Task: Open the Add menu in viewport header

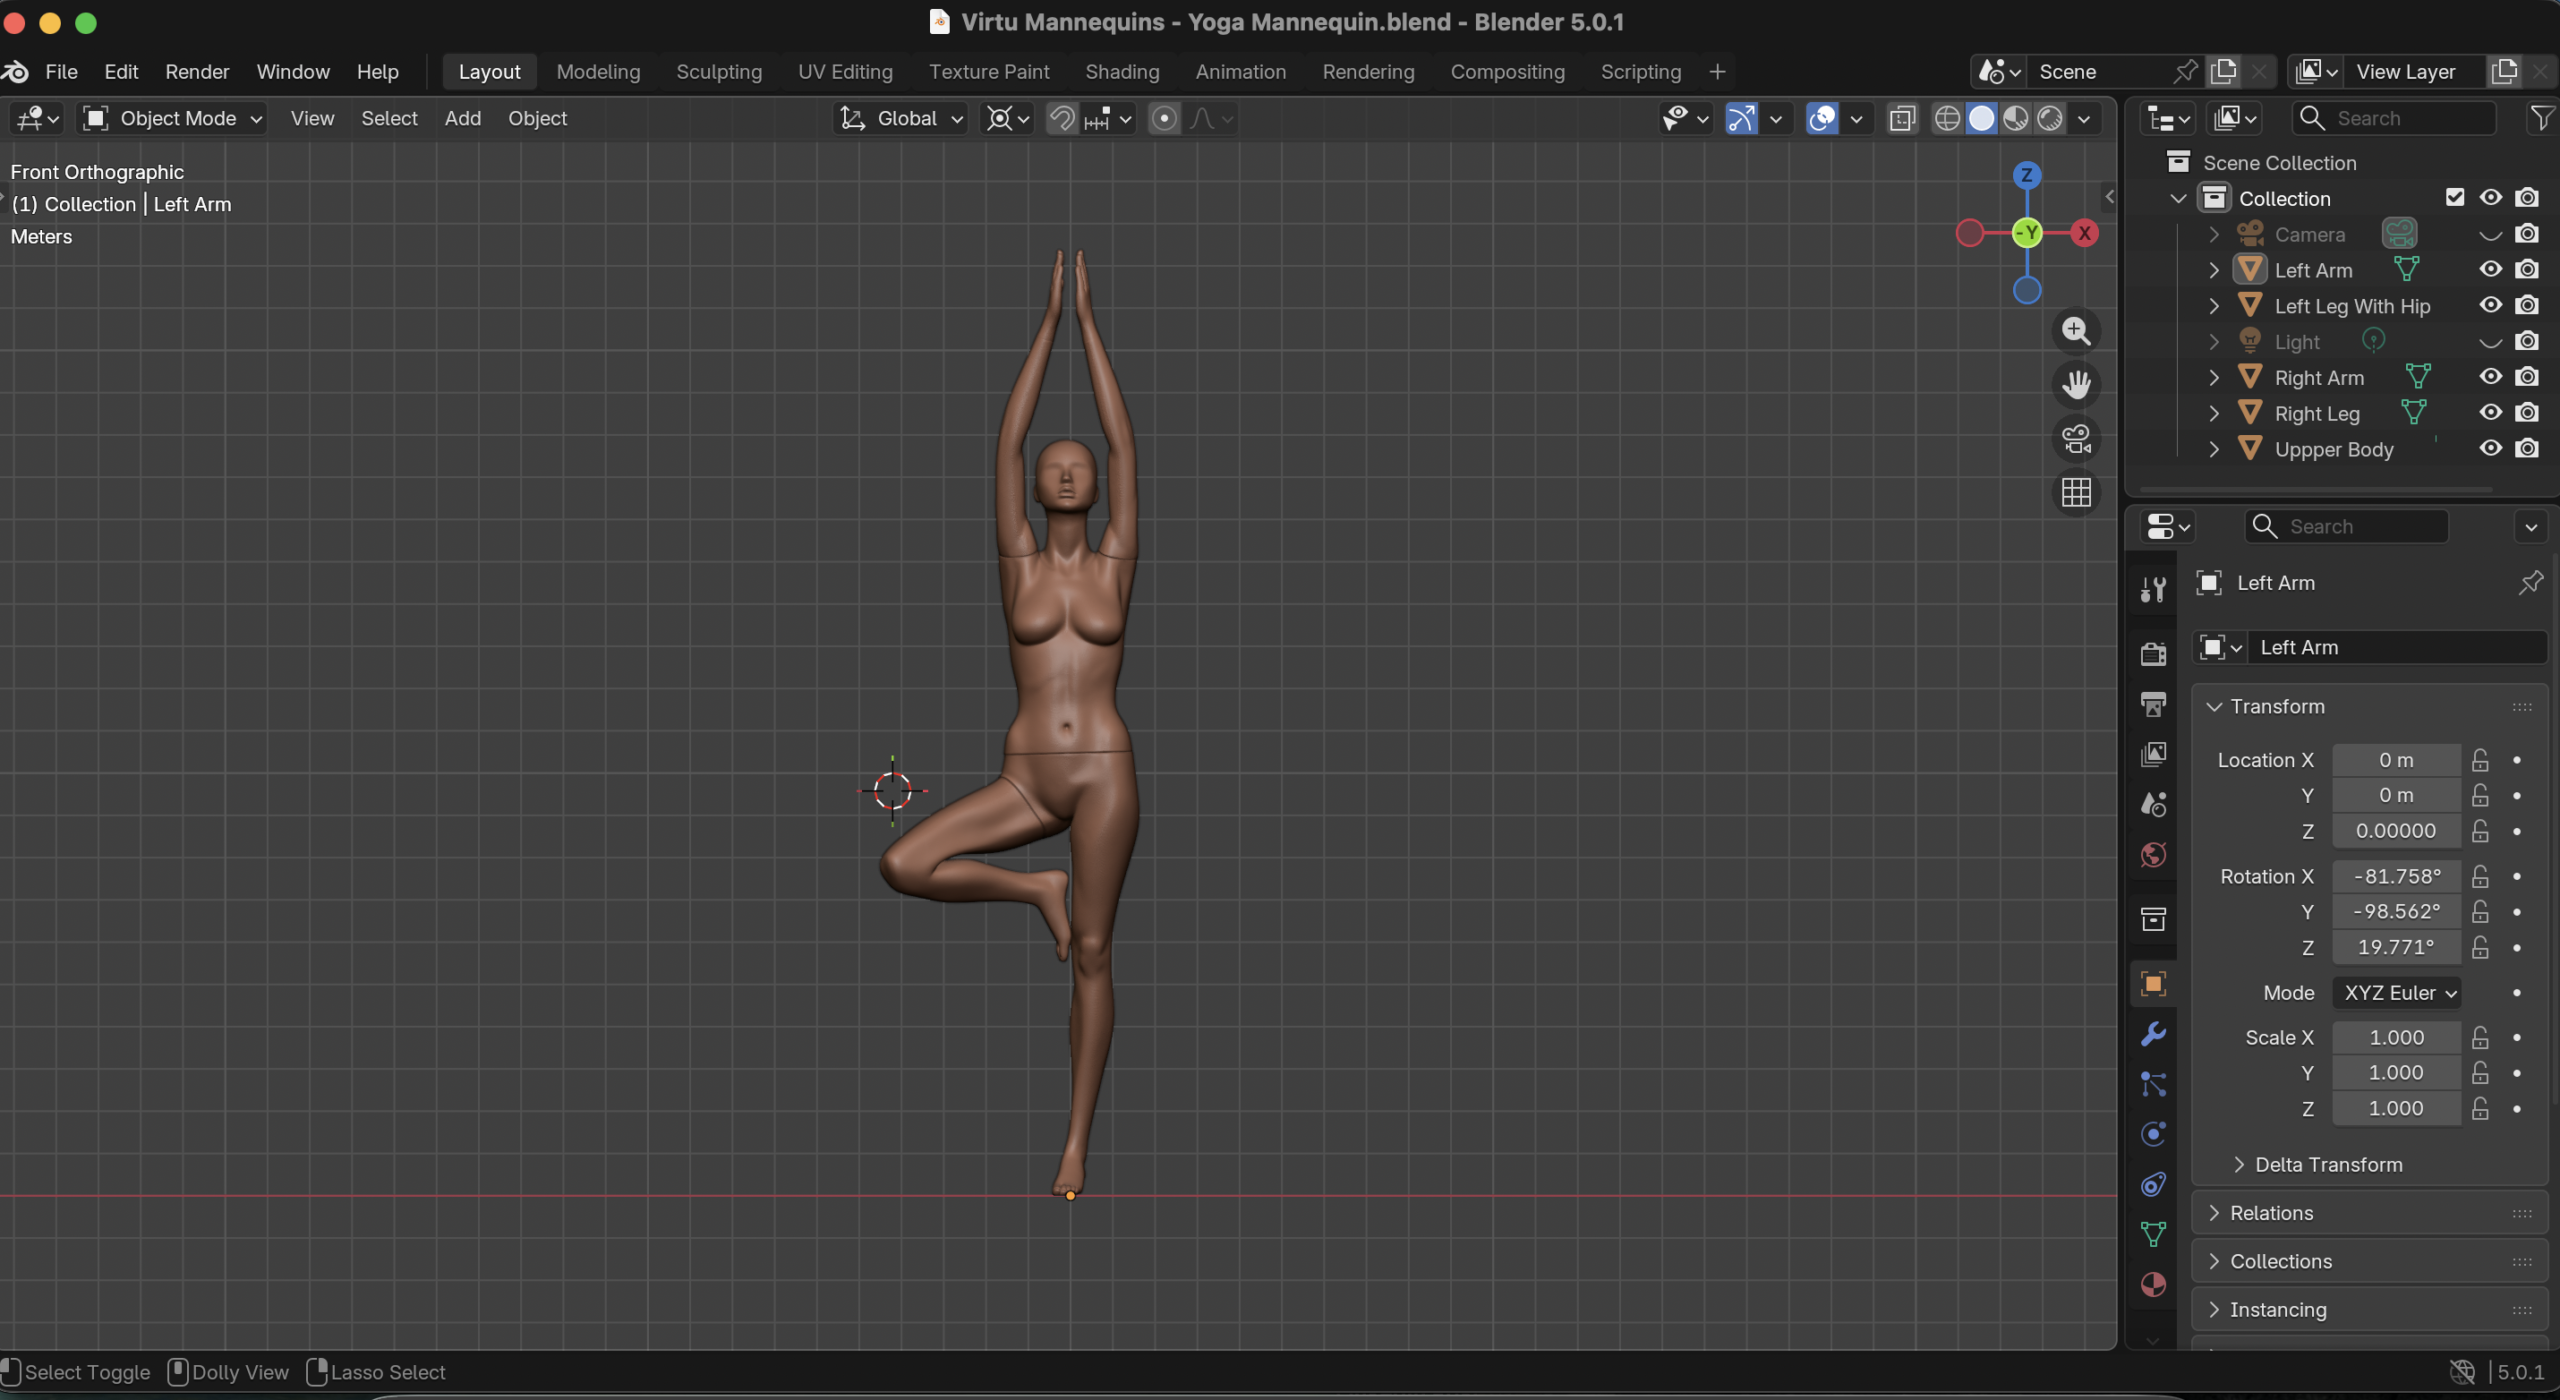Action: tap(462, 119)
